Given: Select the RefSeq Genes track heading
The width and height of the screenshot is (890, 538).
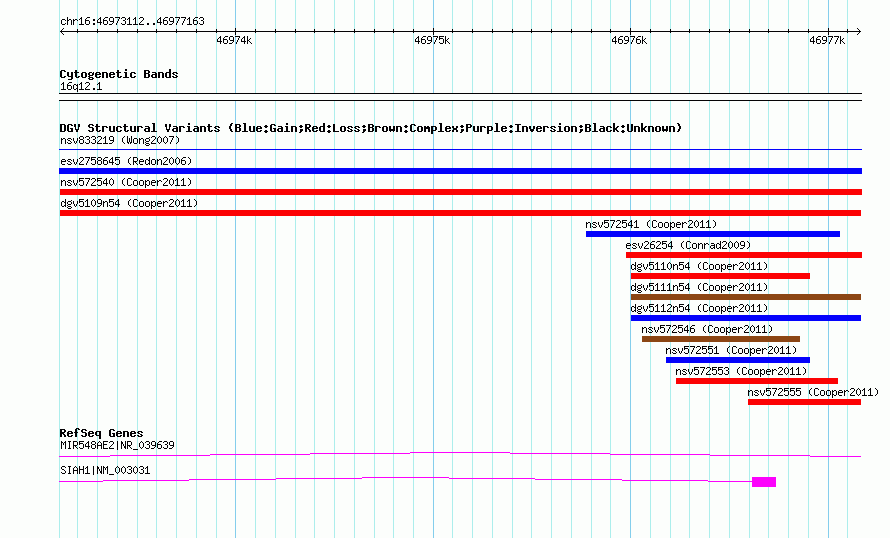Looking at the screenshot, I should (x=102, y=433).
